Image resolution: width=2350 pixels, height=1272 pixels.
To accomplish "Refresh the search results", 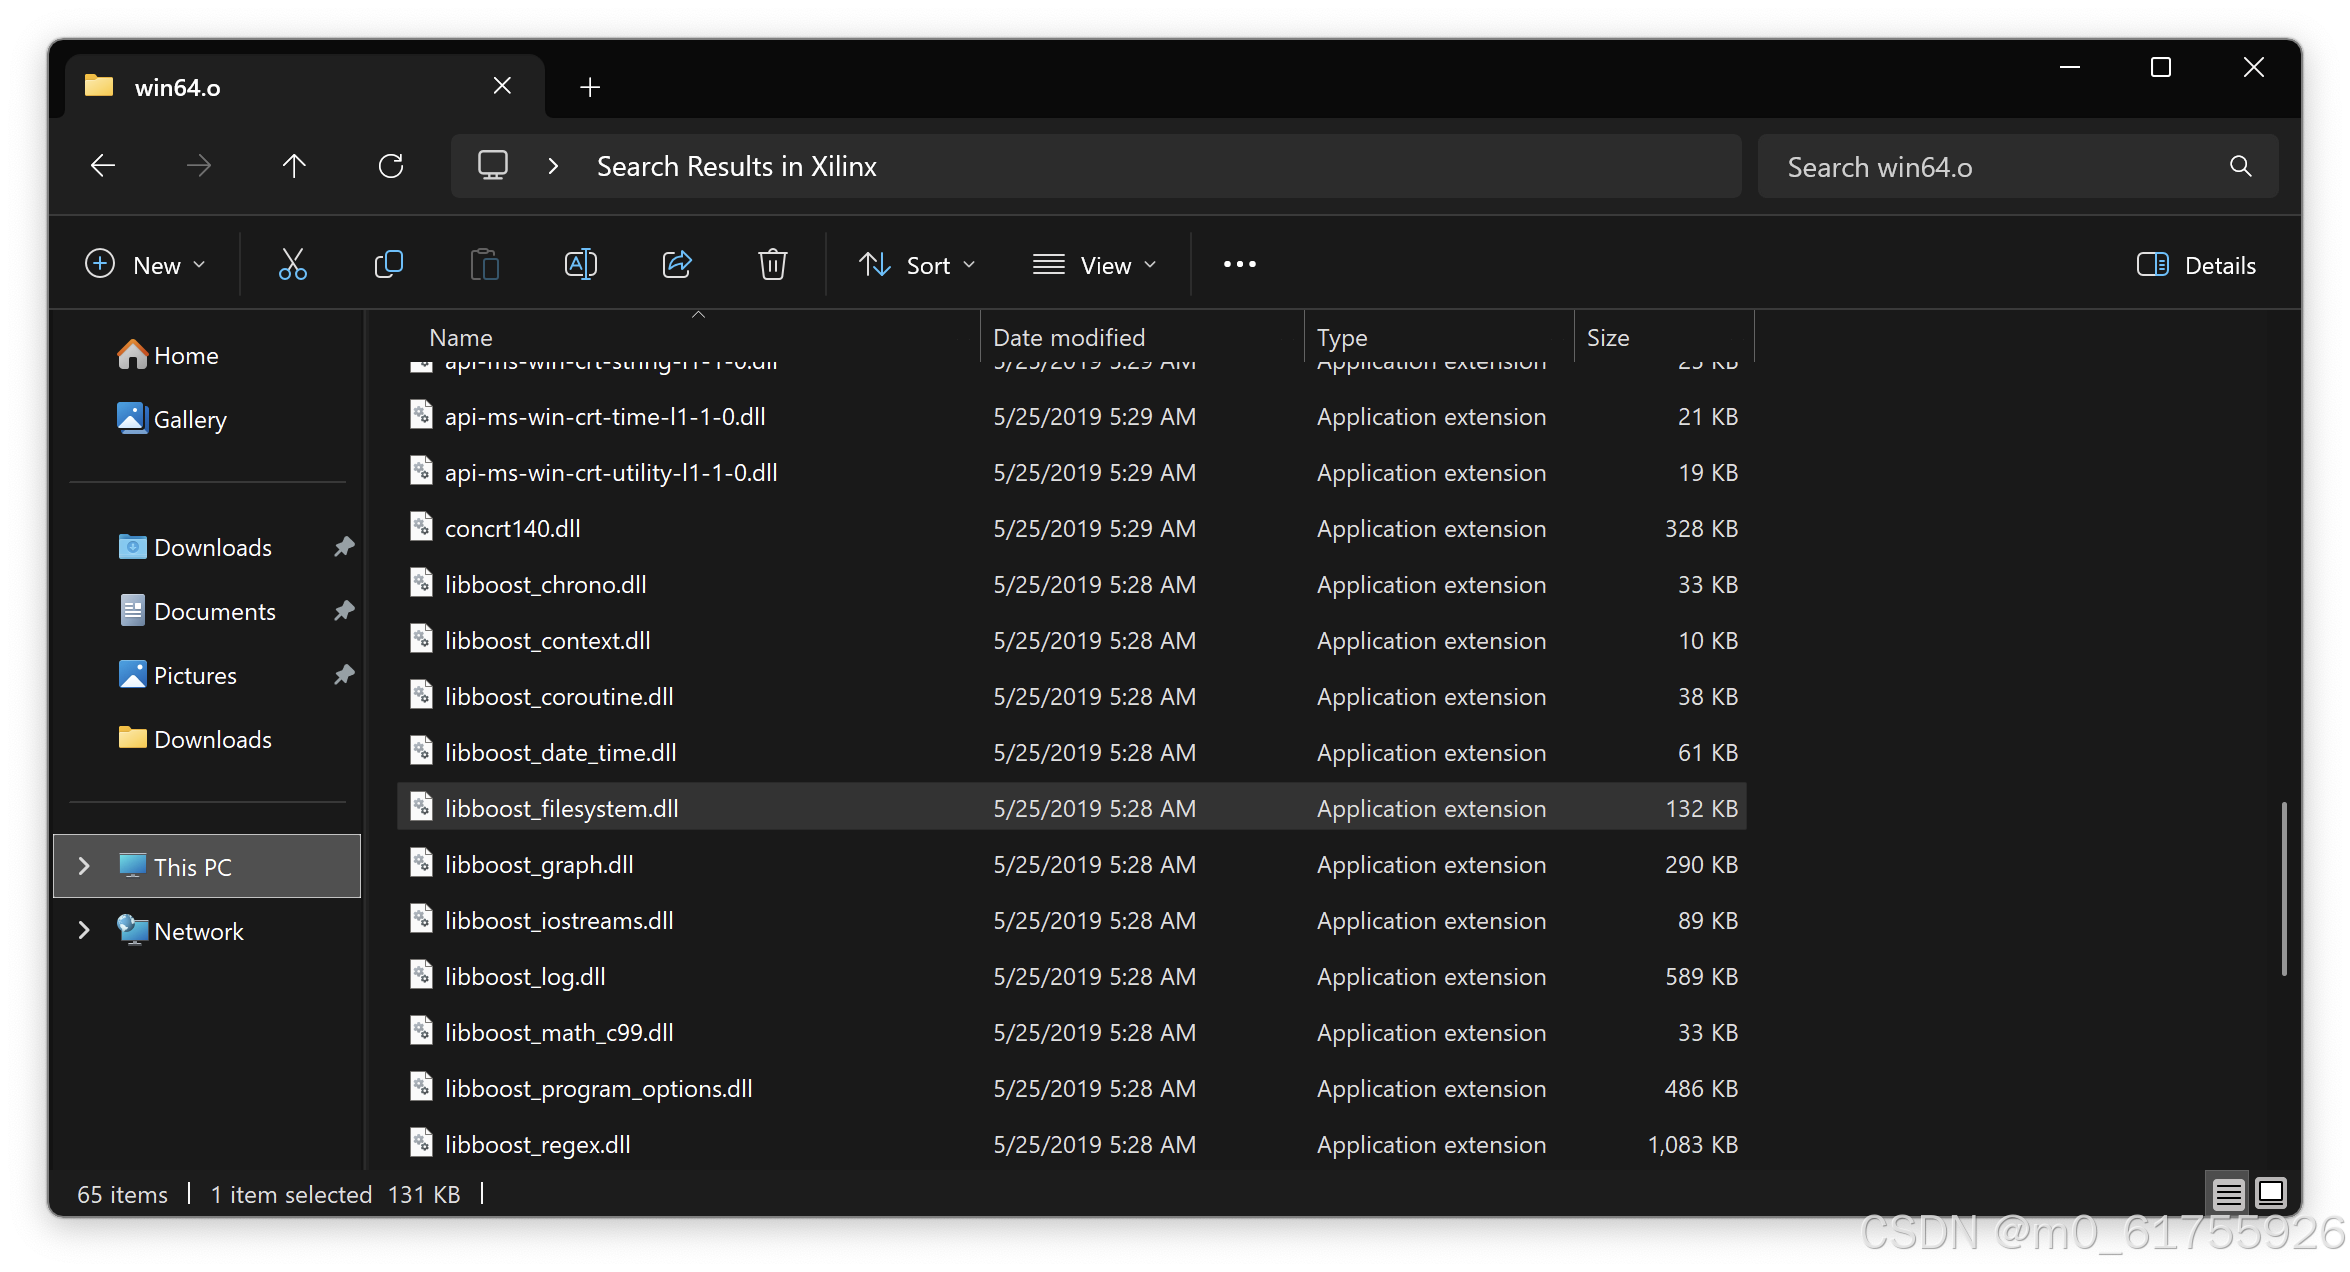I will (x=391, y=166).
